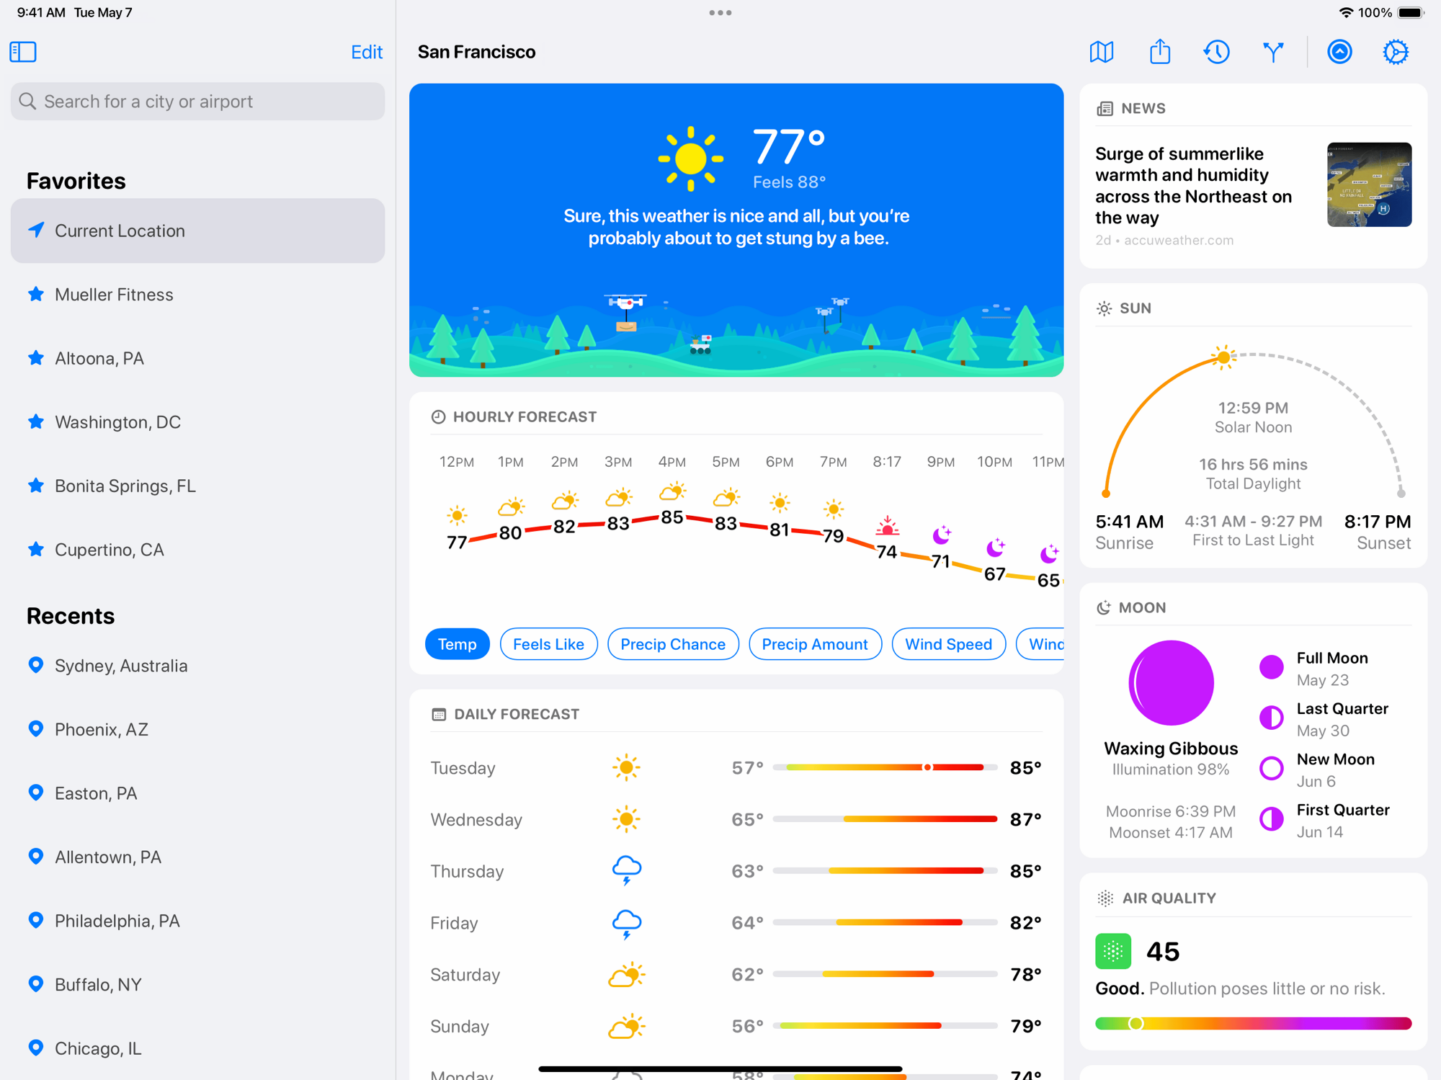This screenshot has height=1080, width=1441.
Task: Expand the Thursday daily forecast row
Action: click(x=735, y=871)
